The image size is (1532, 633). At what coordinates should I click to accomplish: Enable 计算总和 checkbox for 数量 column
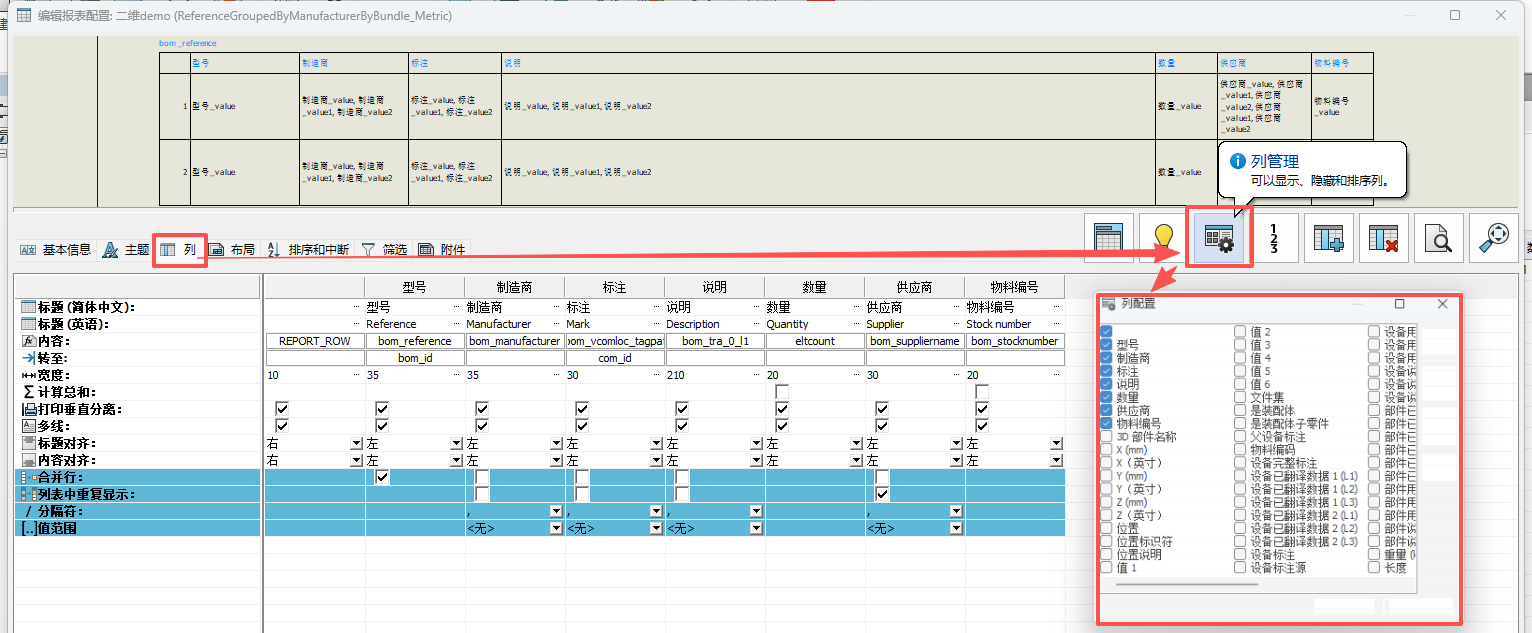(x=782, y=392)
